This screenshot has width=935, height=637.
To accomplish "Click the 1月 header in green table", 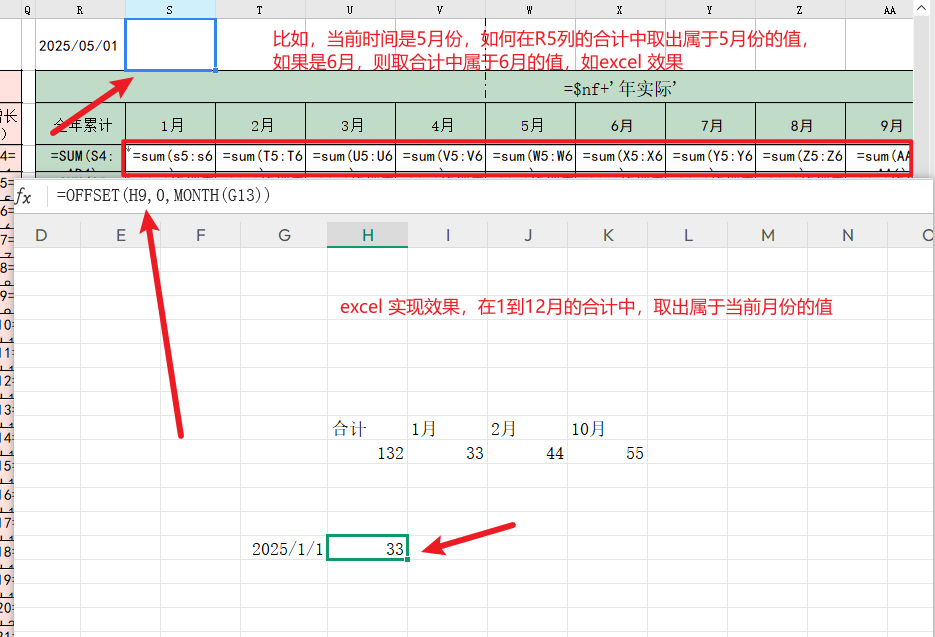I will coord(171,124).
